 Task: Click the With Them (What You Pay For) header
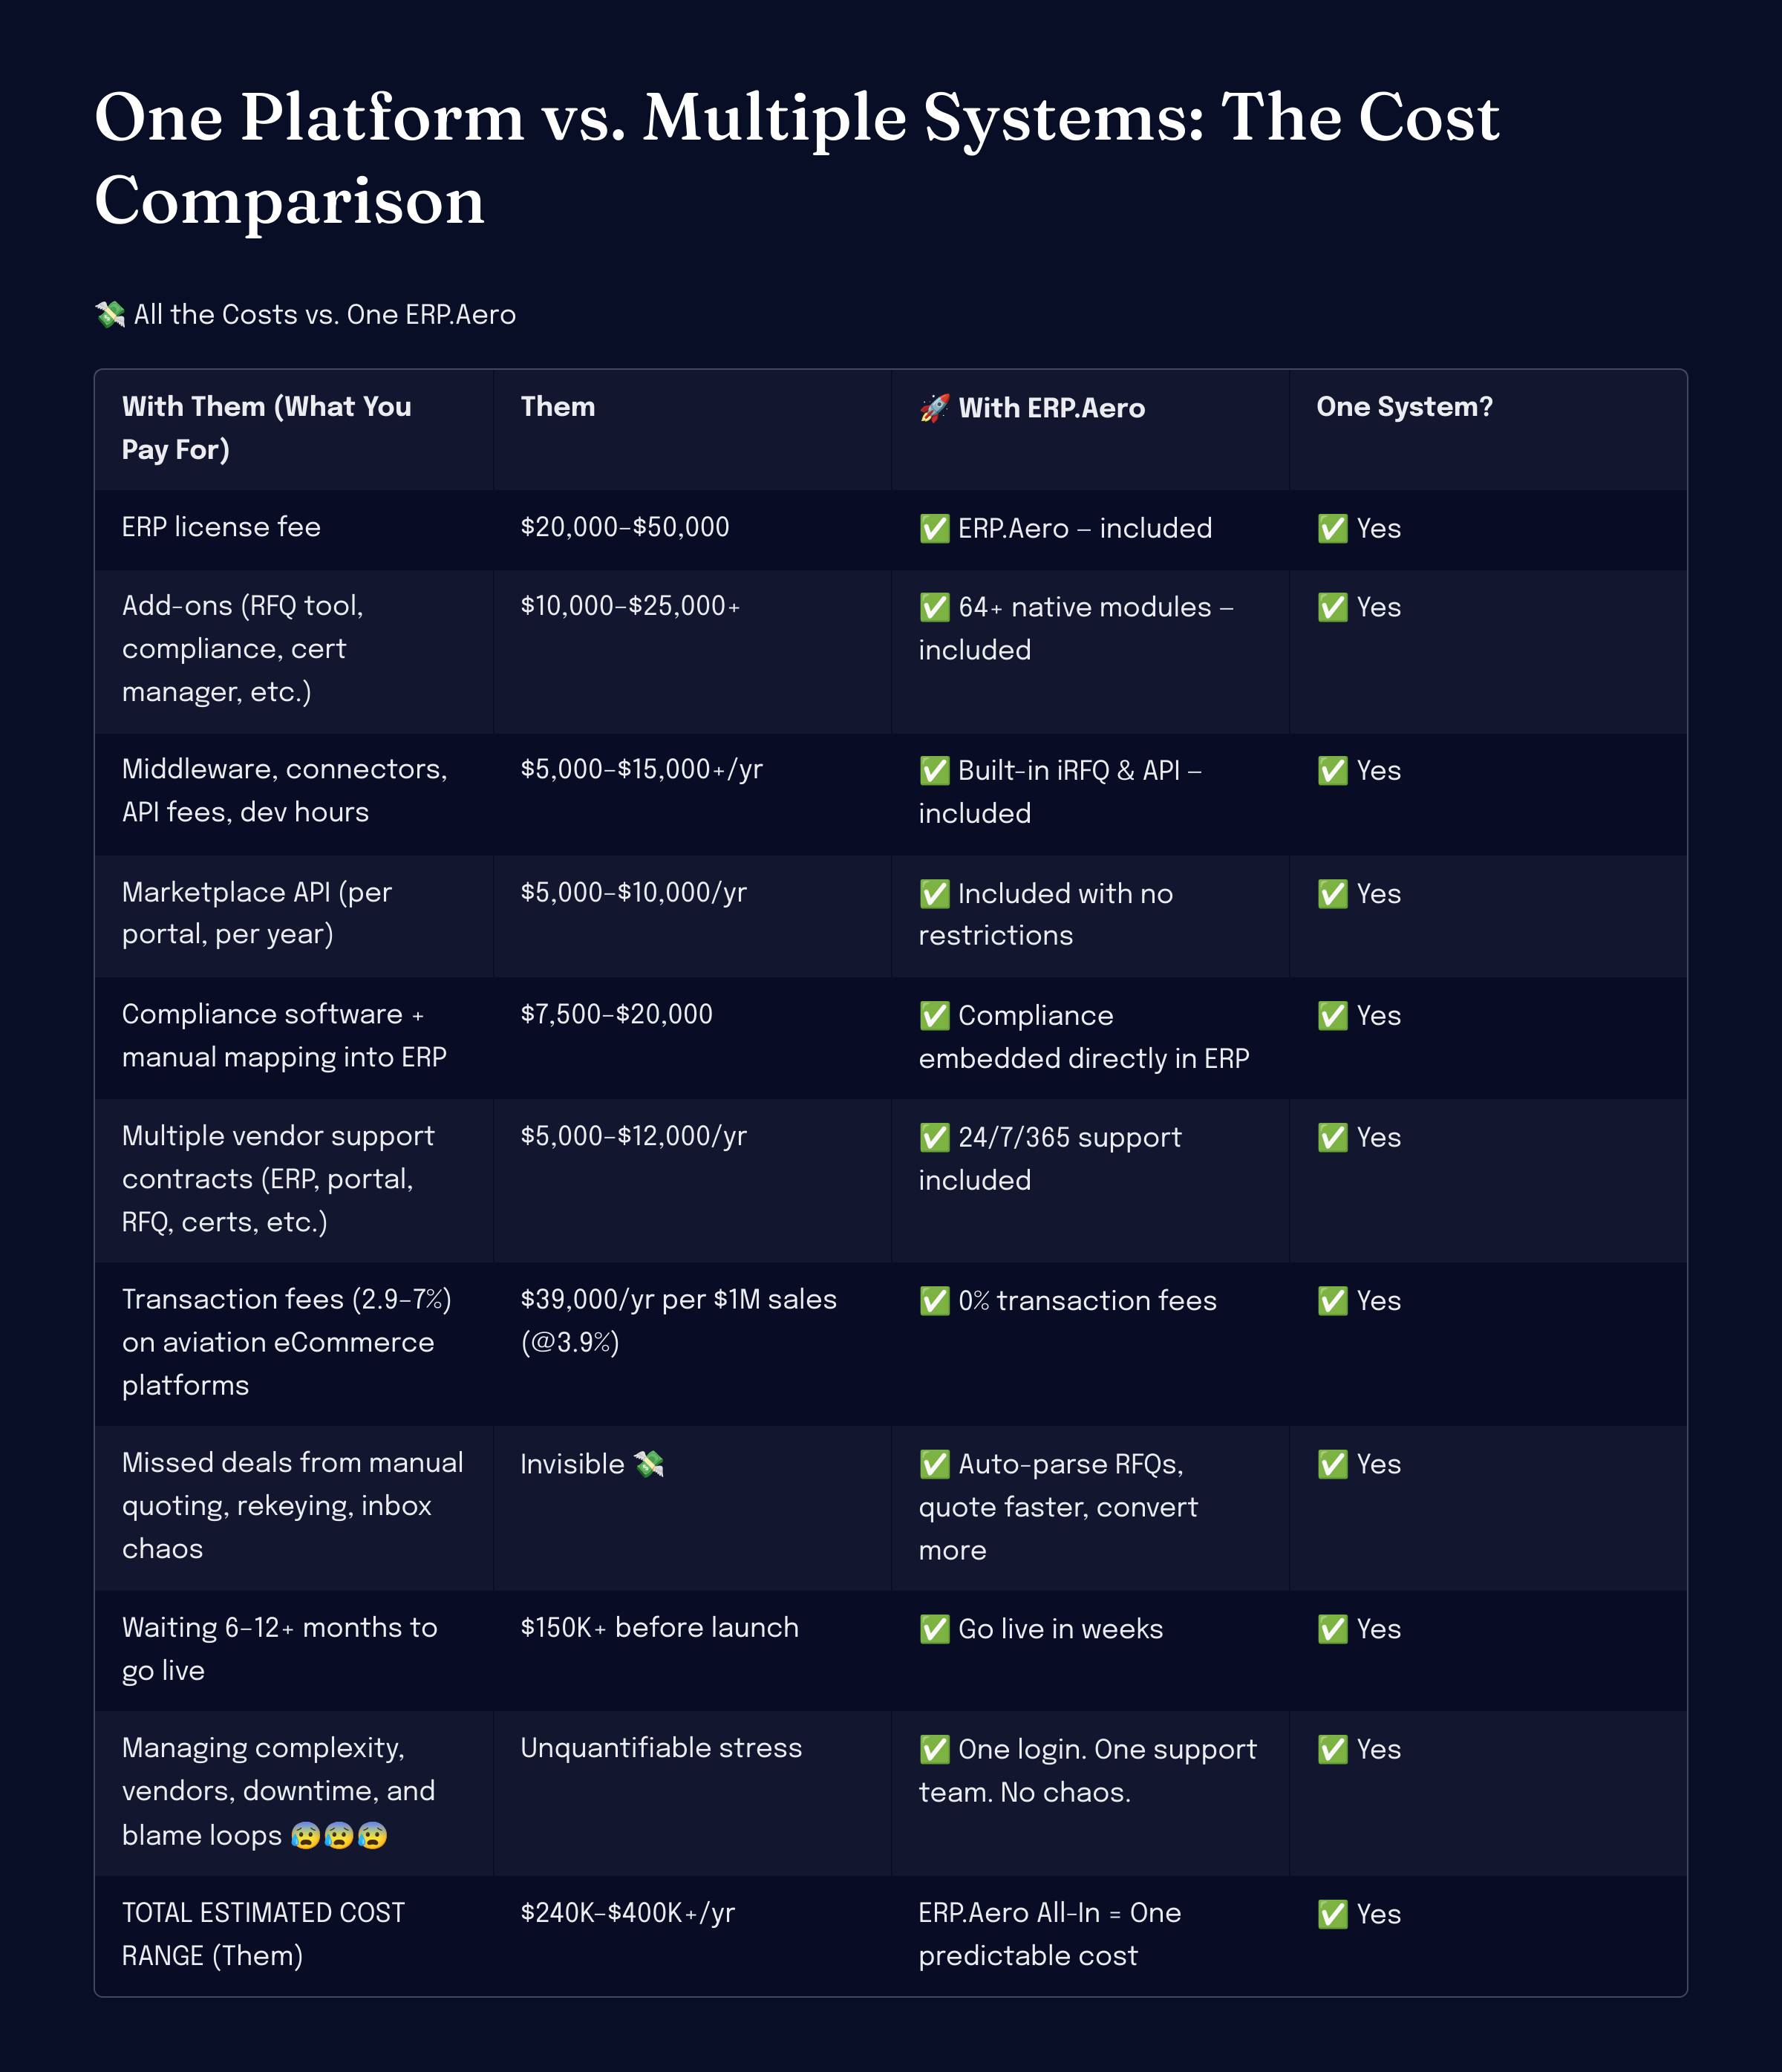pyautogui.click(x=267, y=428)
